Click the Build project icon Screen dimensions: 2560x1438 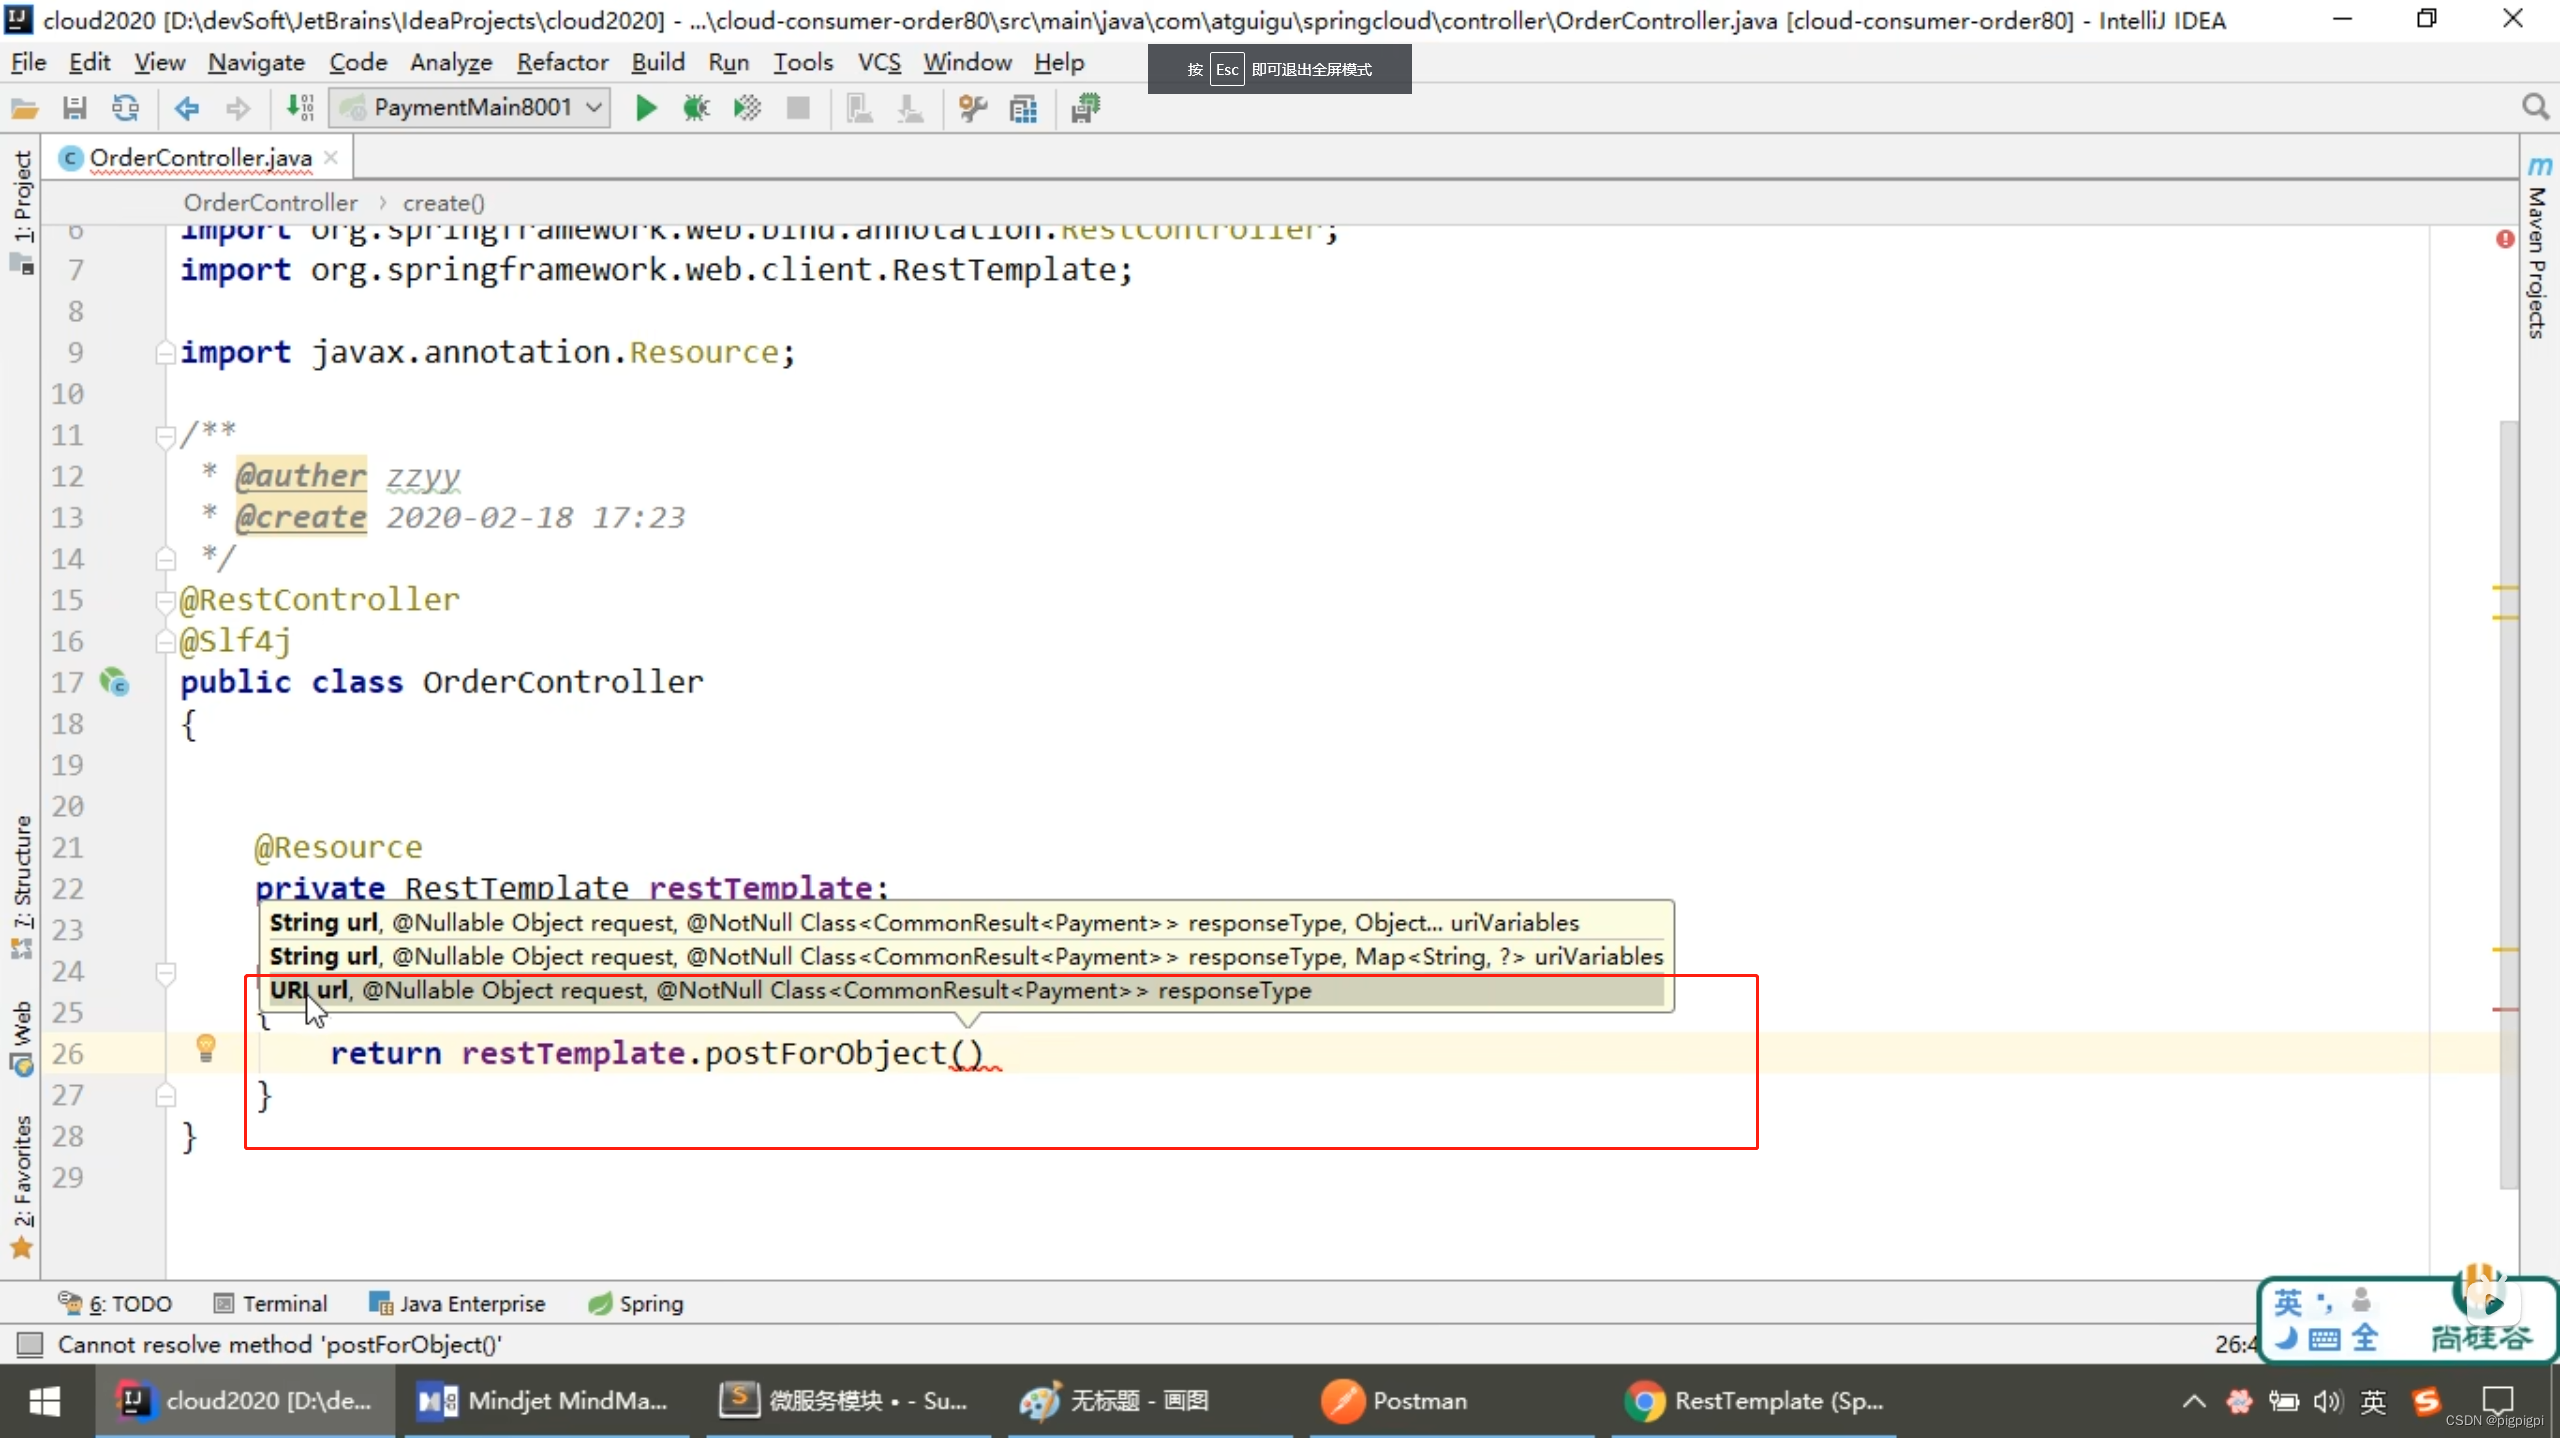[300, 108]
